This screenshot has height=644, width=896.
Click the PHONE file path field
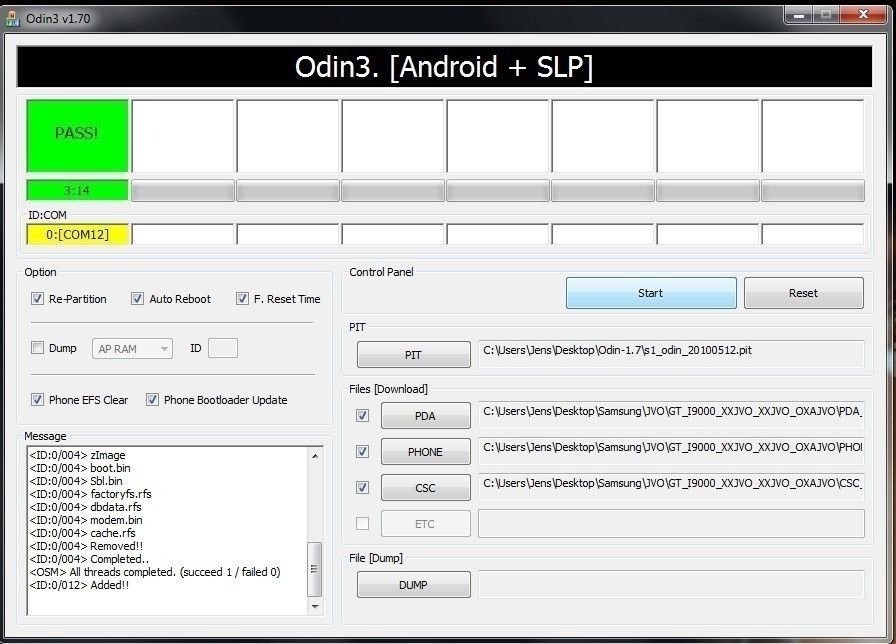[671, 451]
